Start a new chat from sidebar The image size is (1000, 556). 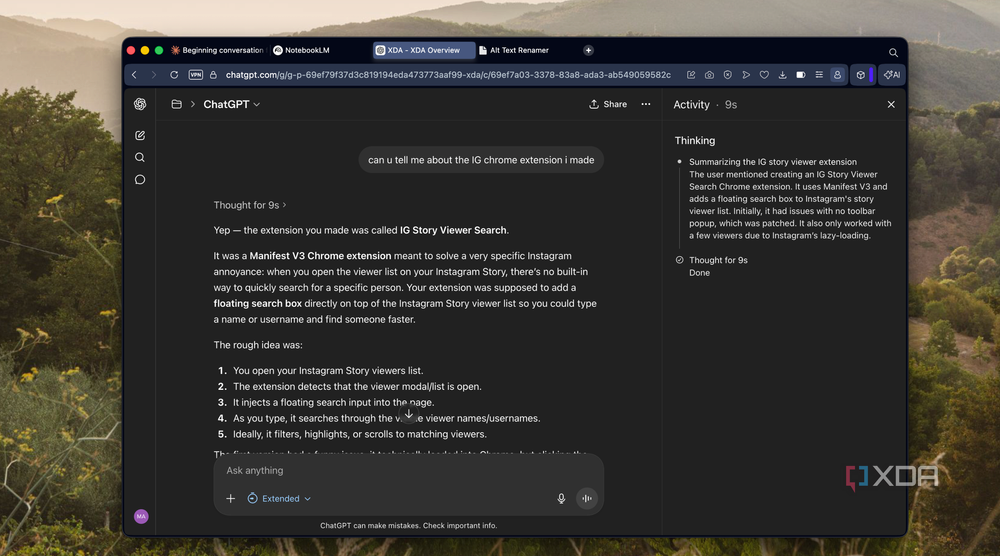pos(140,135)
